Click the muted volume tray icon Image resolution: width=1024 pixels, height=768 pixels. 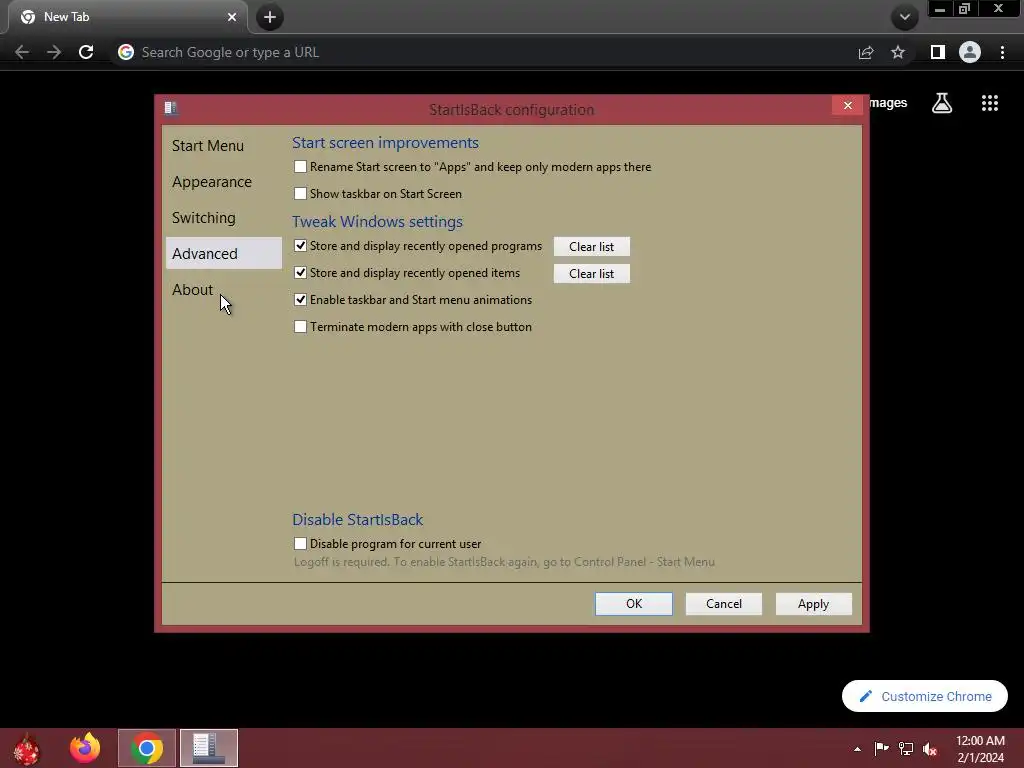pos(930,748)
